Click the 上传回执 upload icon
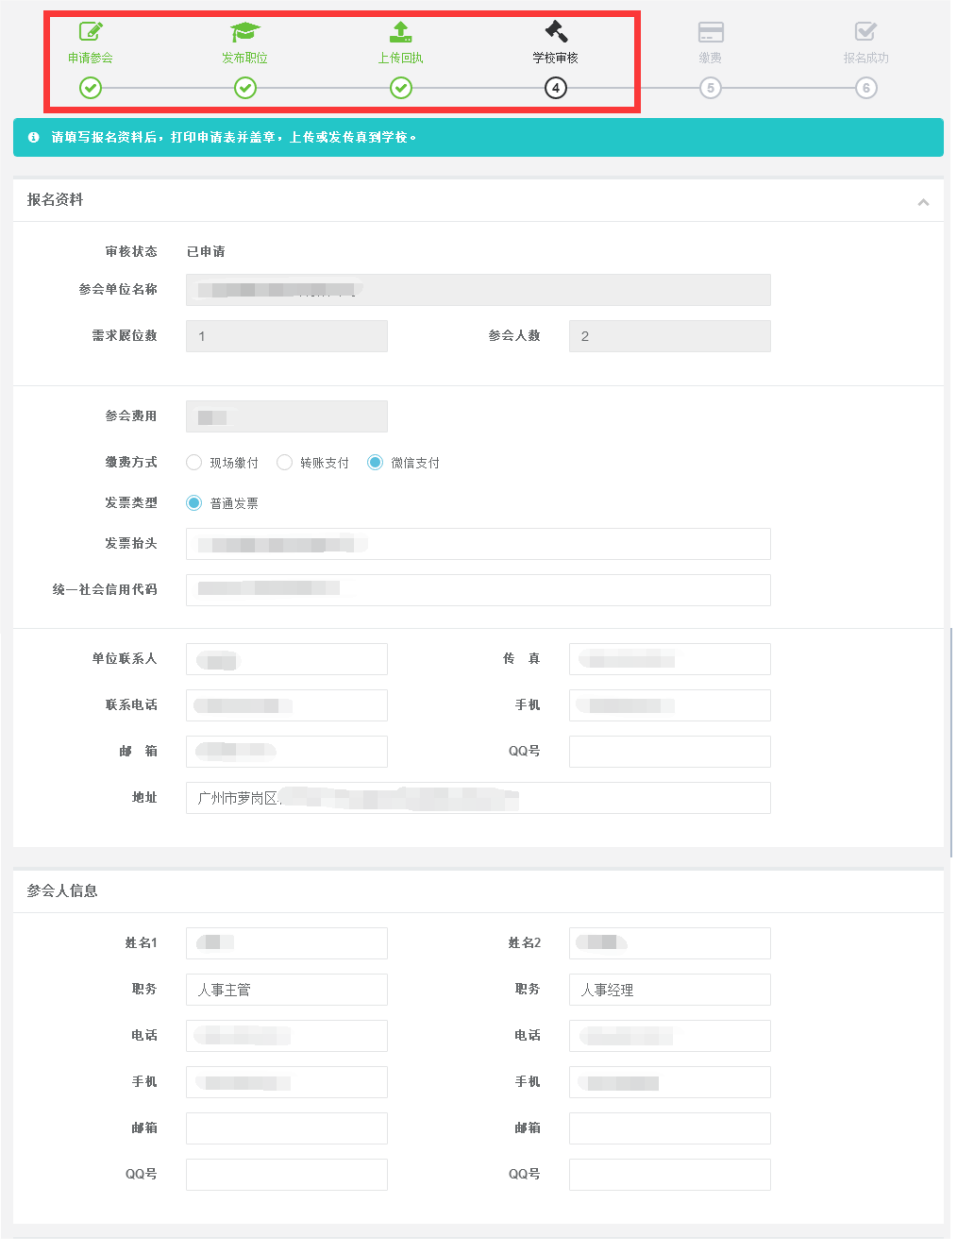This screenshot has width=957, height=1239. click(x=400, y=32)
